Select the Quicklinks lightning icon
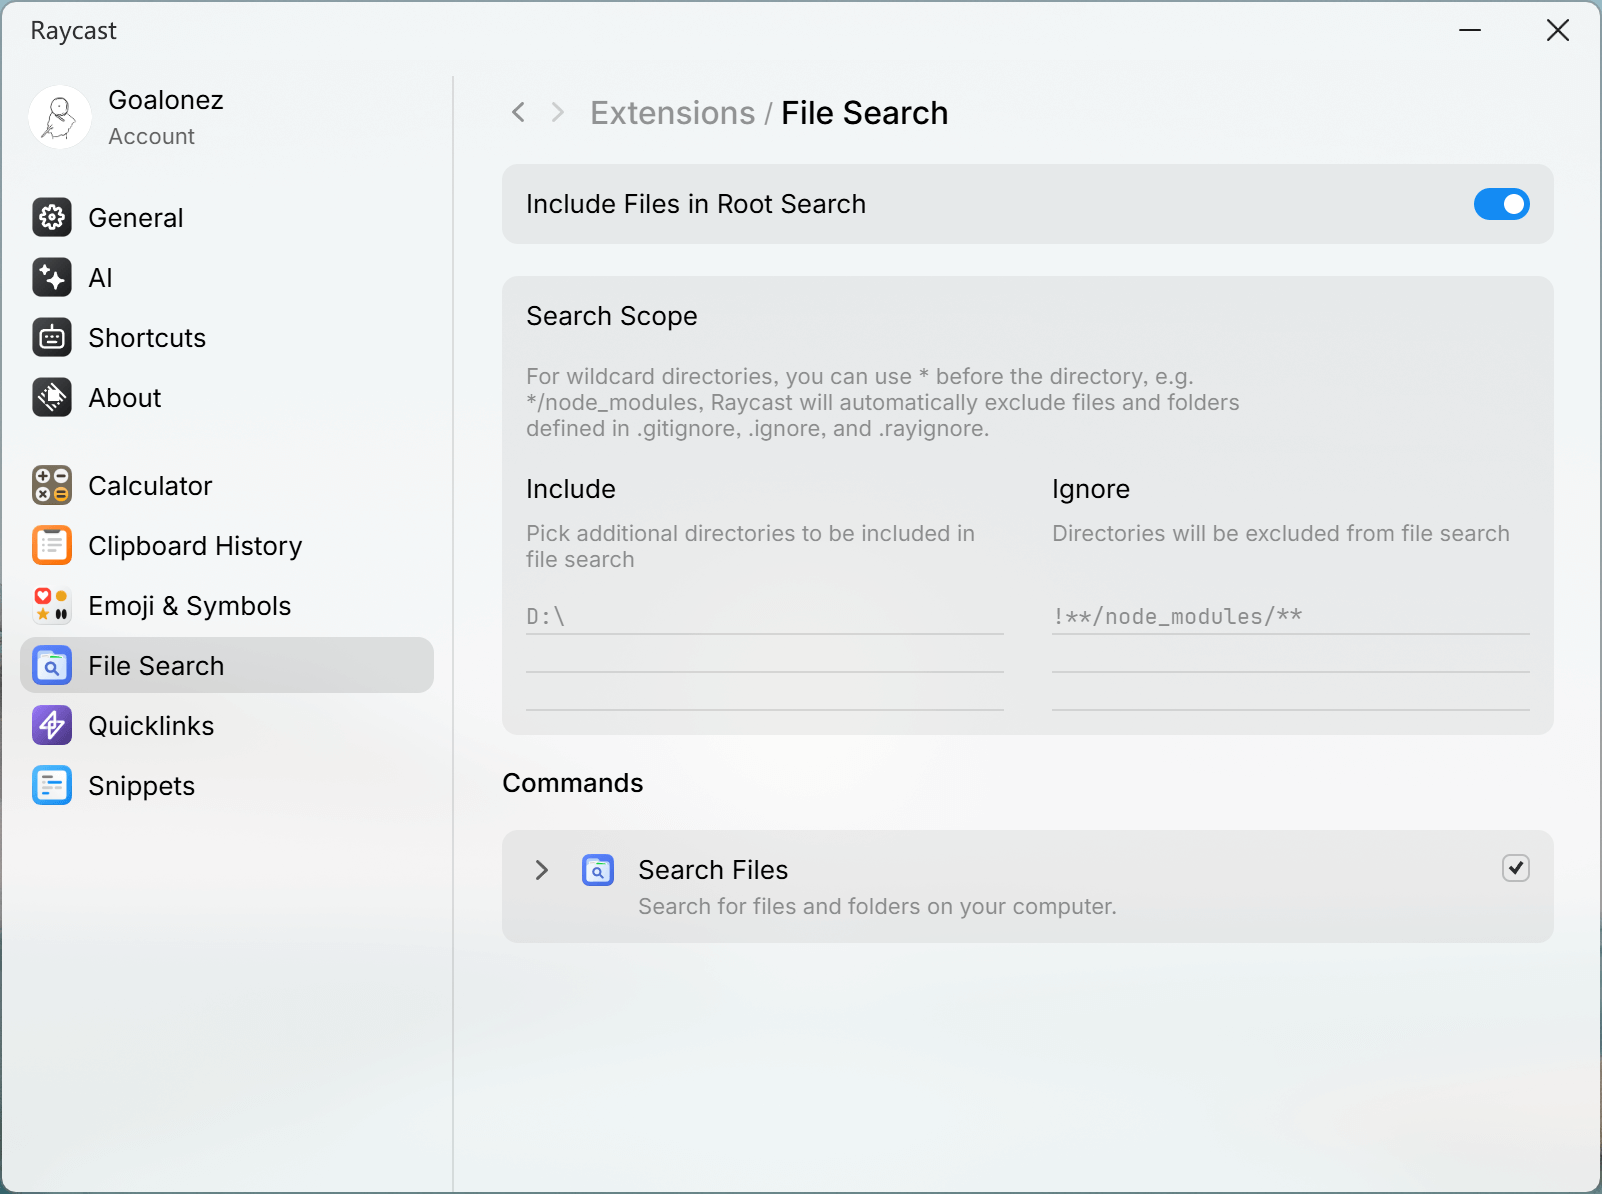Viewport: 1602px width, 1194px height. [x=52, y=725]
